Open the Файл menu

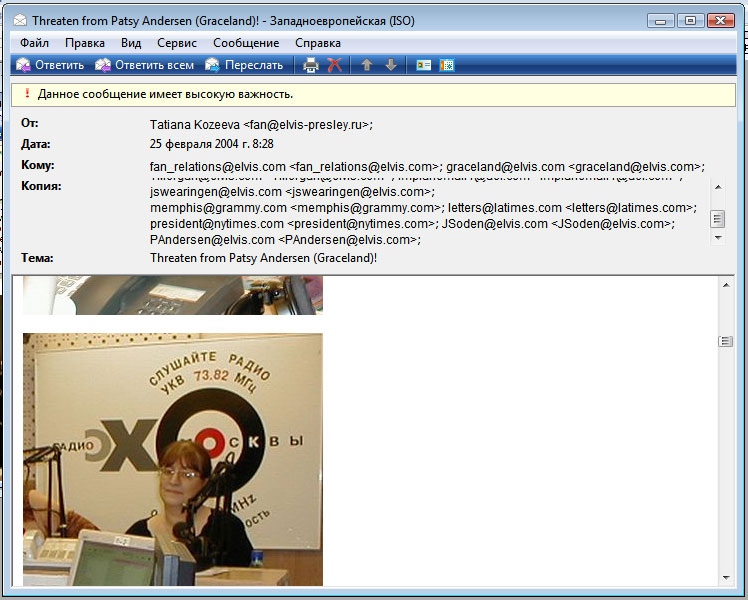[34, 43]
